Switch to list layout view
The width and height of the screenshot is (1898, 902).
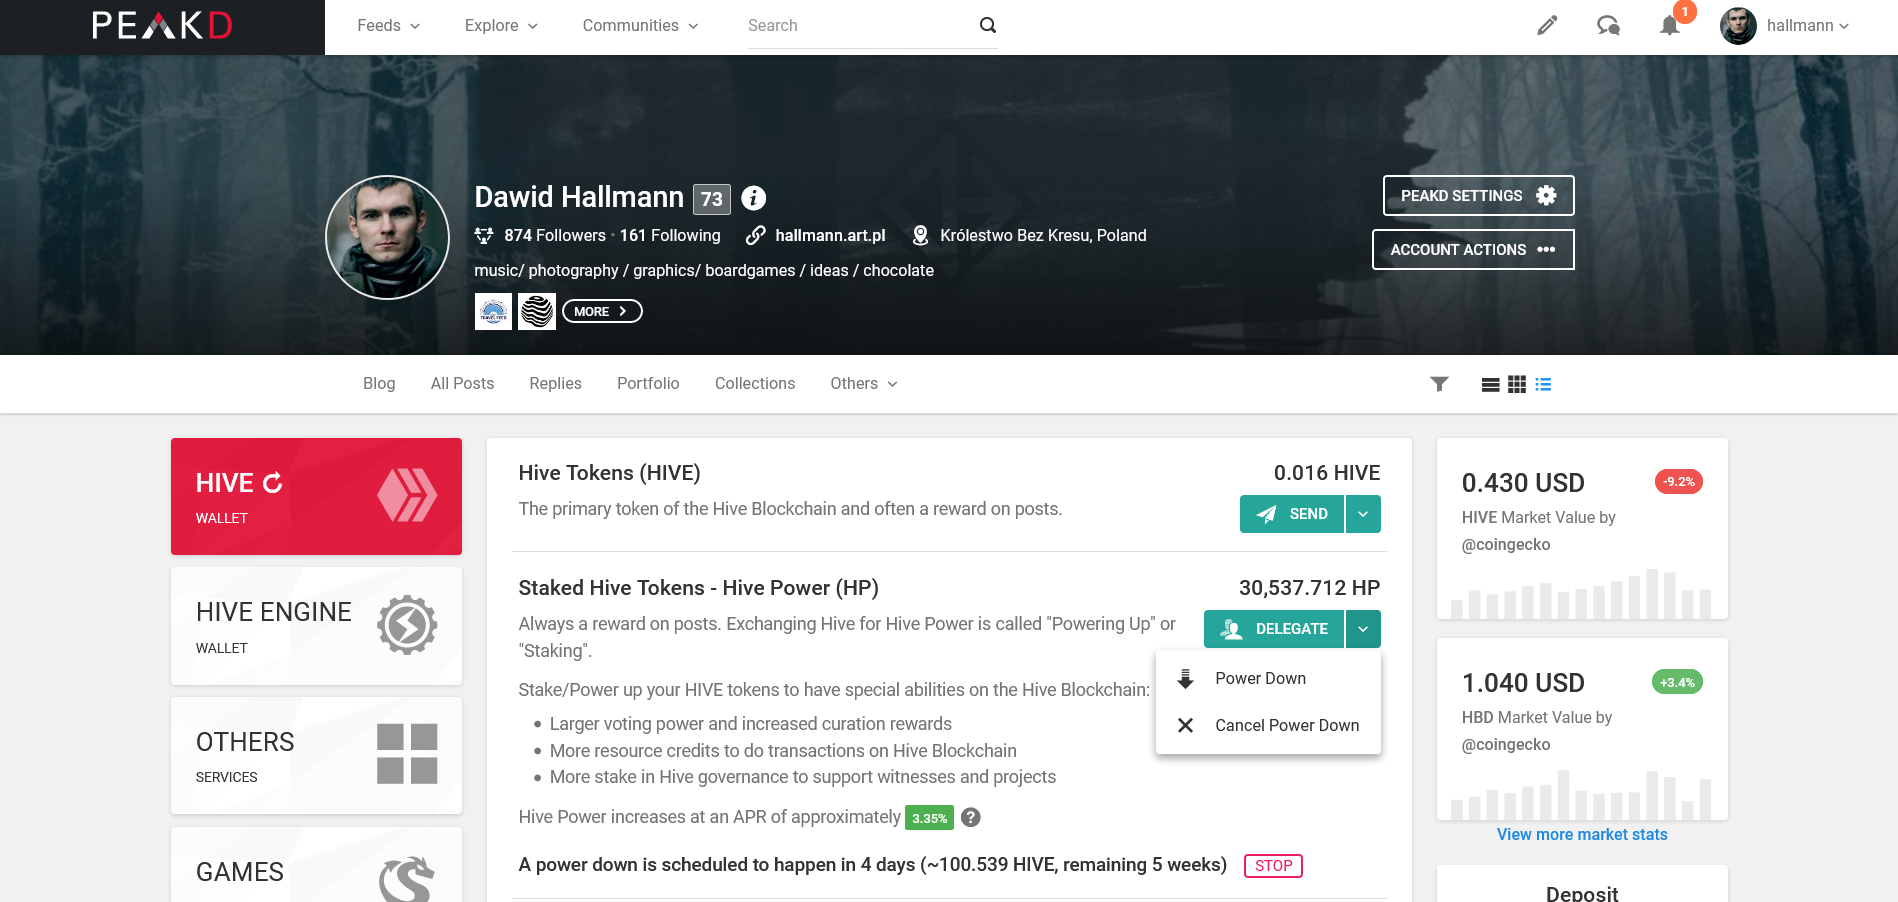pos(1490,384)
